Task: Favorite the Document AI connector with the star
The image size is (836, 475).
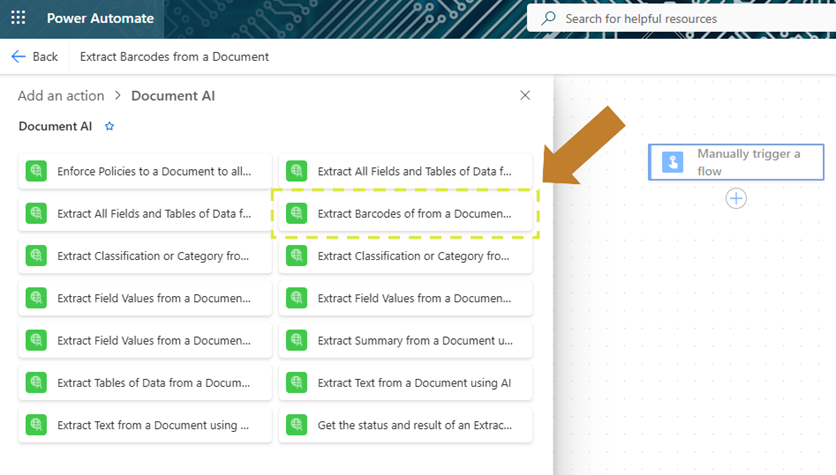Action: click(109, 126)
